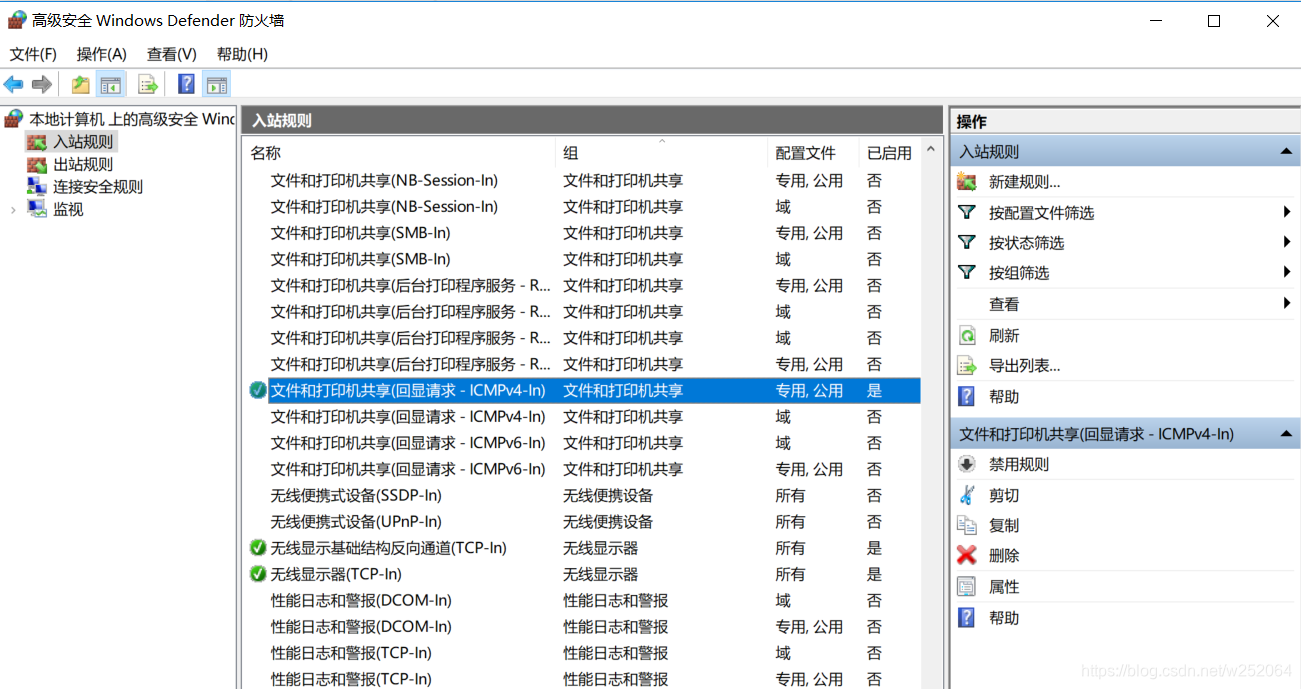Click the red X delete icon for 删除
Viewport: 1301px width, 689px height.
[x=967, y=555]
